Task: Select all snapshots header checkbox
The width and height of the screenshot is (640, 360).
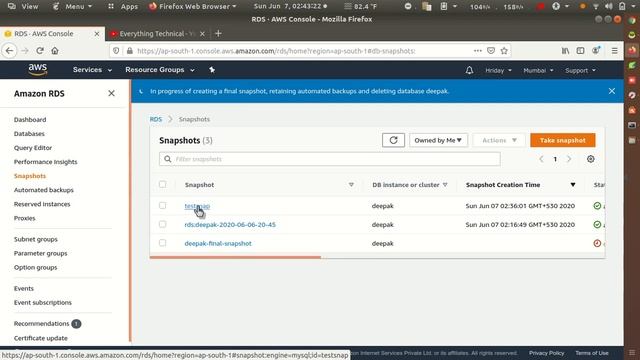Action: click(x=162, y=184)
